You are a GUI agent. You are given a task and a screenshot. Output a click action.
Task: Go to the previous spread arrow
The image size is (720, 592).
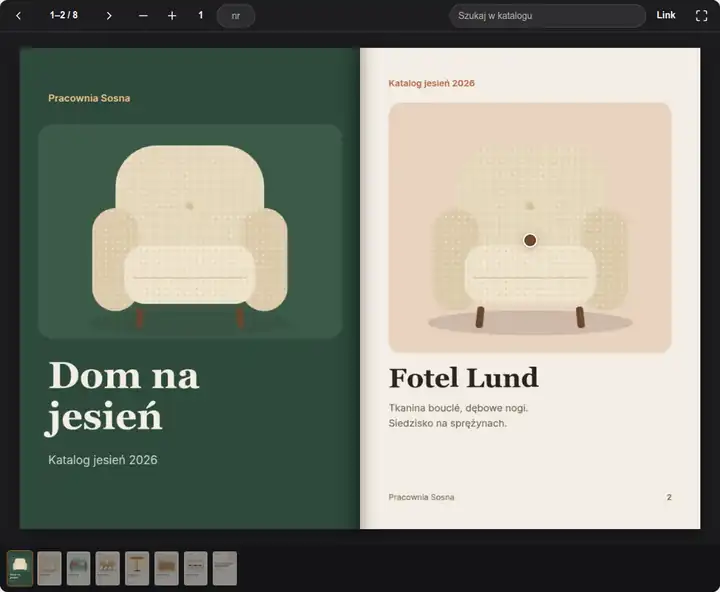pyautogui.click(x=18, y=16)
